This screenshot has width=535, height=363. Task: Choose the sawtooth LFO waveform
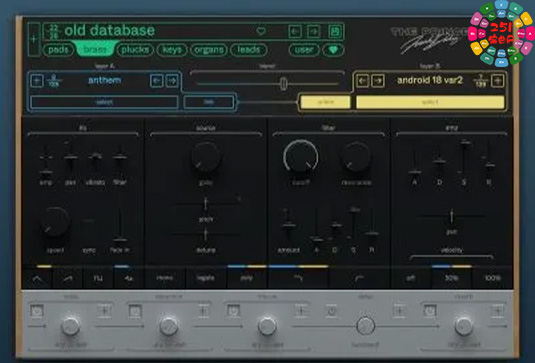point(68,279)
